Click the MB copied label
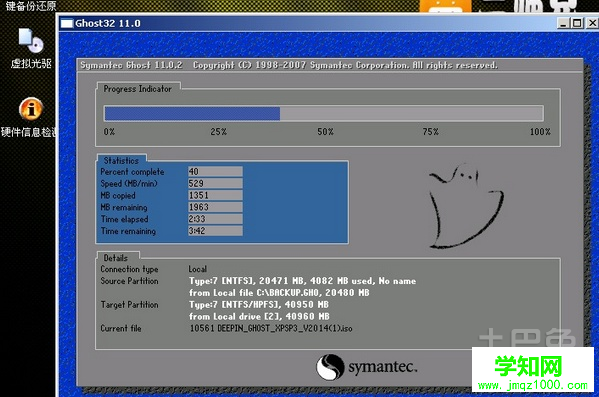Screen dimensions: 599x397 (x=118, y=195)
